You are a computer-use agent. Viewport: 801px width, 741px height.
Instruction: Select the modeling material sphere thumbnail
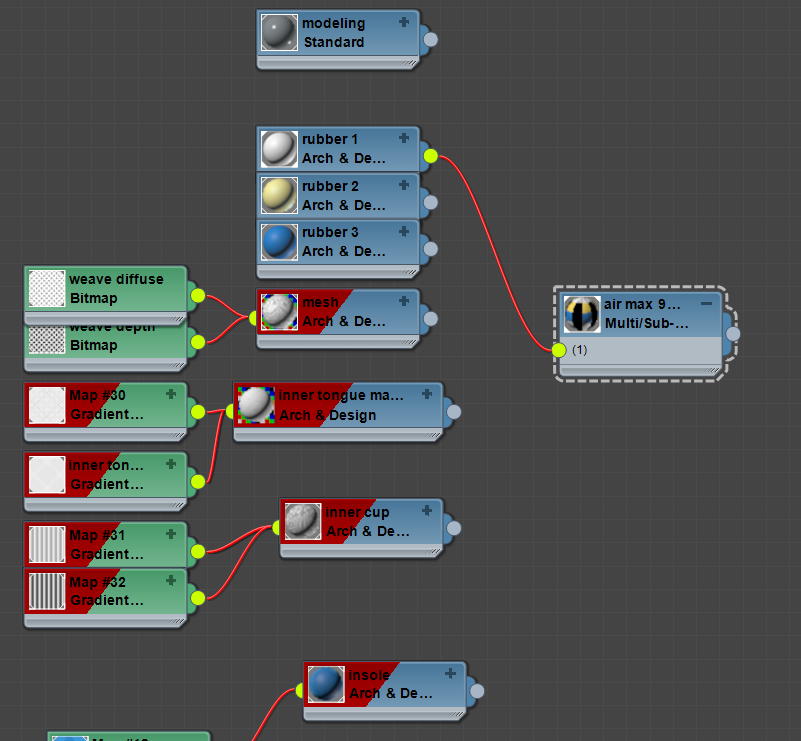click(279, 32)
